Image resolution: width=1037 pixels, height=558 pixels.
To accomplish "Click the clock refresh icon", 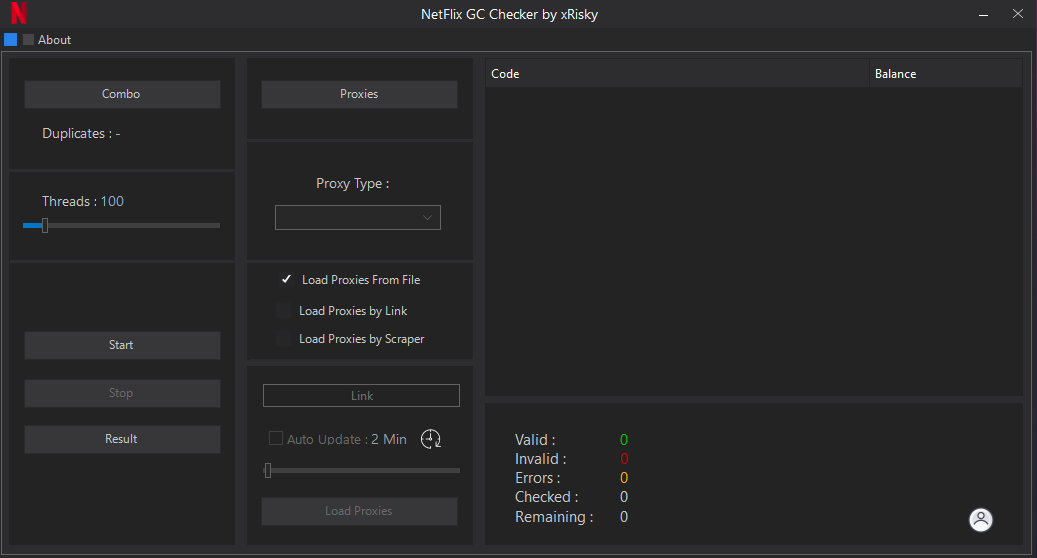I will tap(431, 439).
